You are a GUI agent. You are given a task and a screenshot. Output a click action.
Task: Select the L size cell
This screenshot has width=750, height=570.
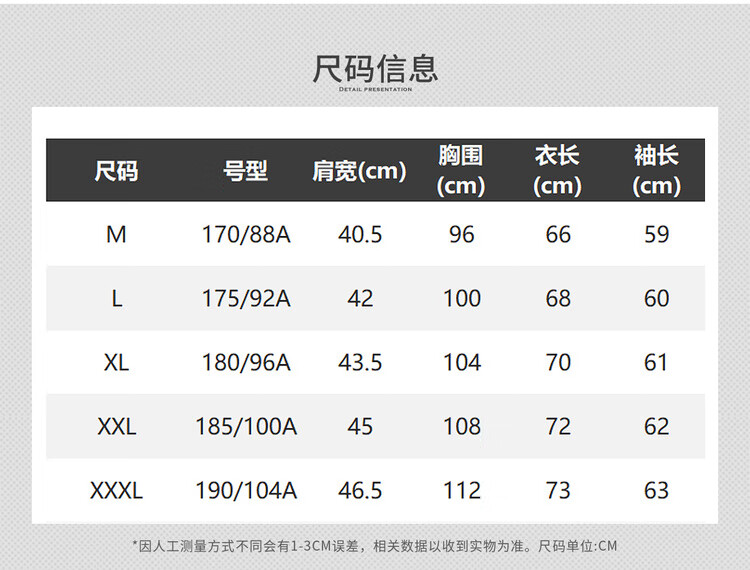tap(116, 299)
